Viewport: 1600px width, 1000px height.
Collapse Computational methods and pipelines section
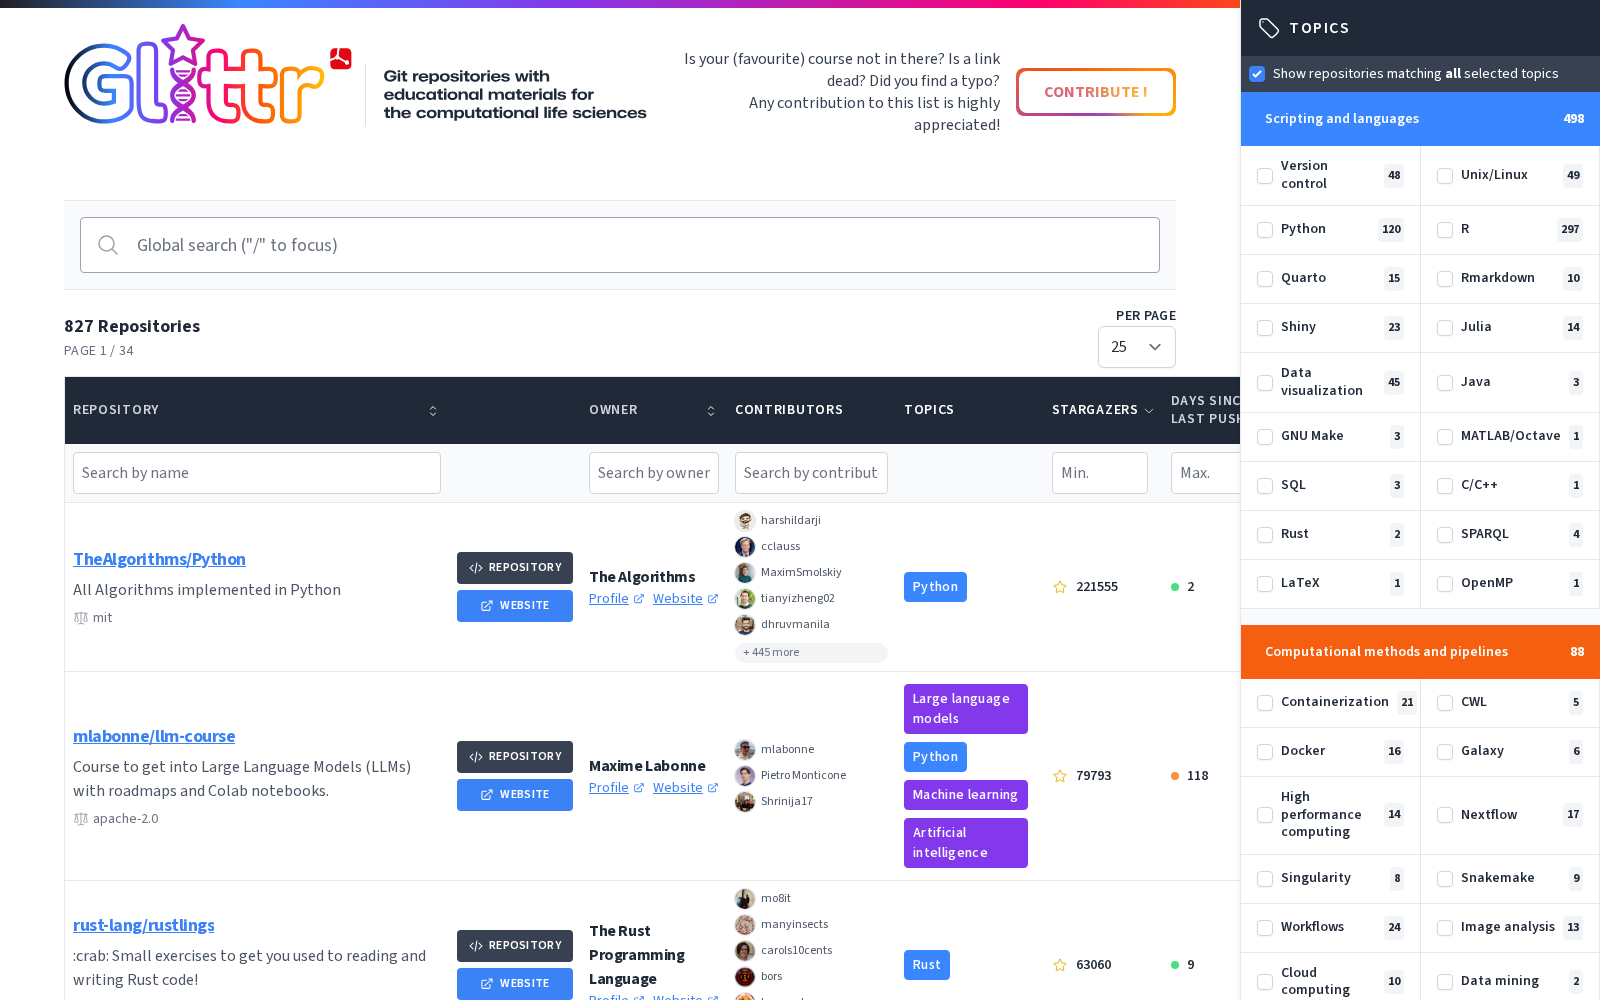tap(1420, 652)
